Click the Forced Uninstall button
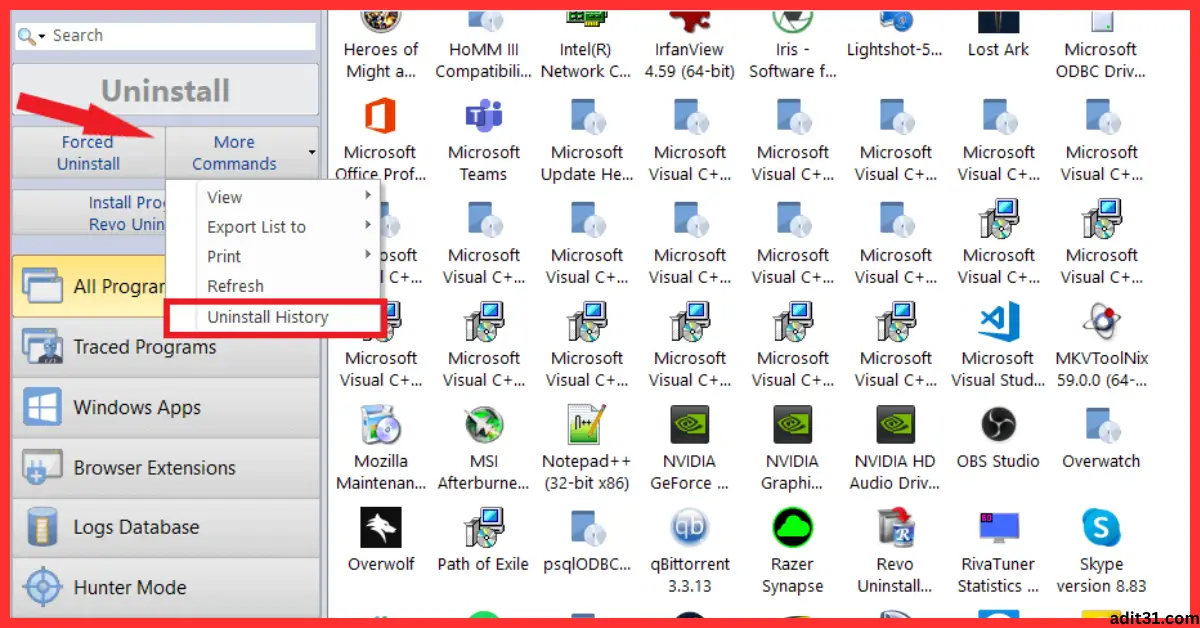 tap(88, 153)
